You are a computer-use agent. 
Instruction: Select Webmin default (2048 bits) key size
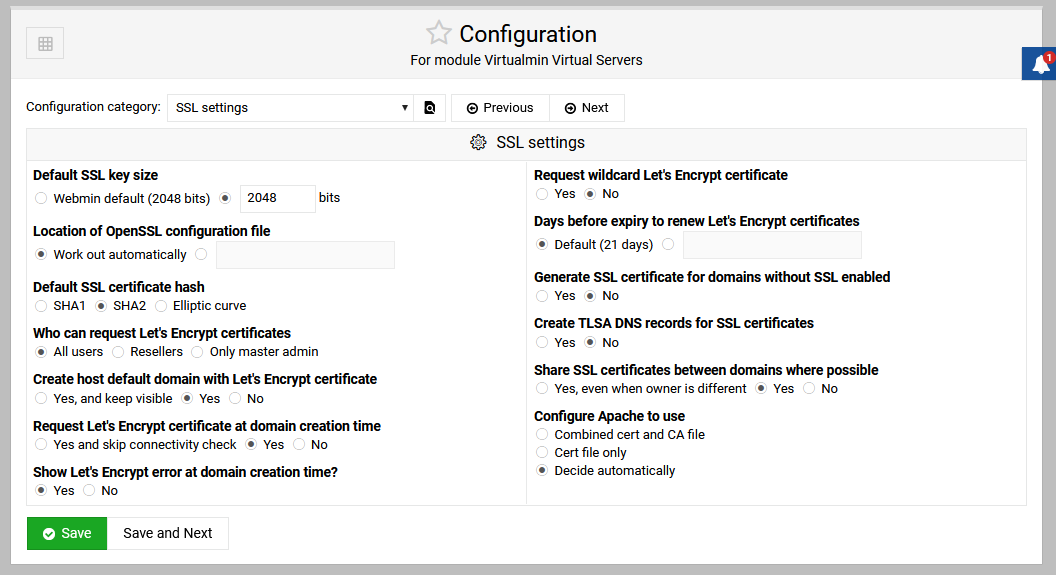(41, 198)
